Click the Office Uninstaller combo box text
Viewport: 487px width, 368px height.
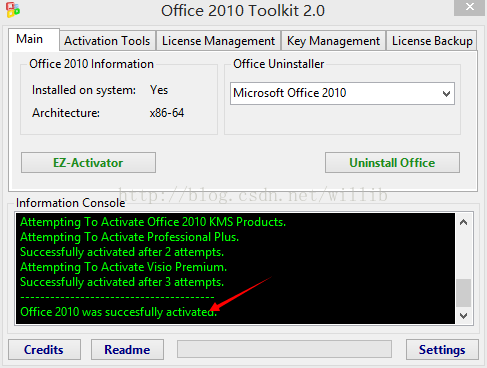pyautogui.click(x=290, y=93)
